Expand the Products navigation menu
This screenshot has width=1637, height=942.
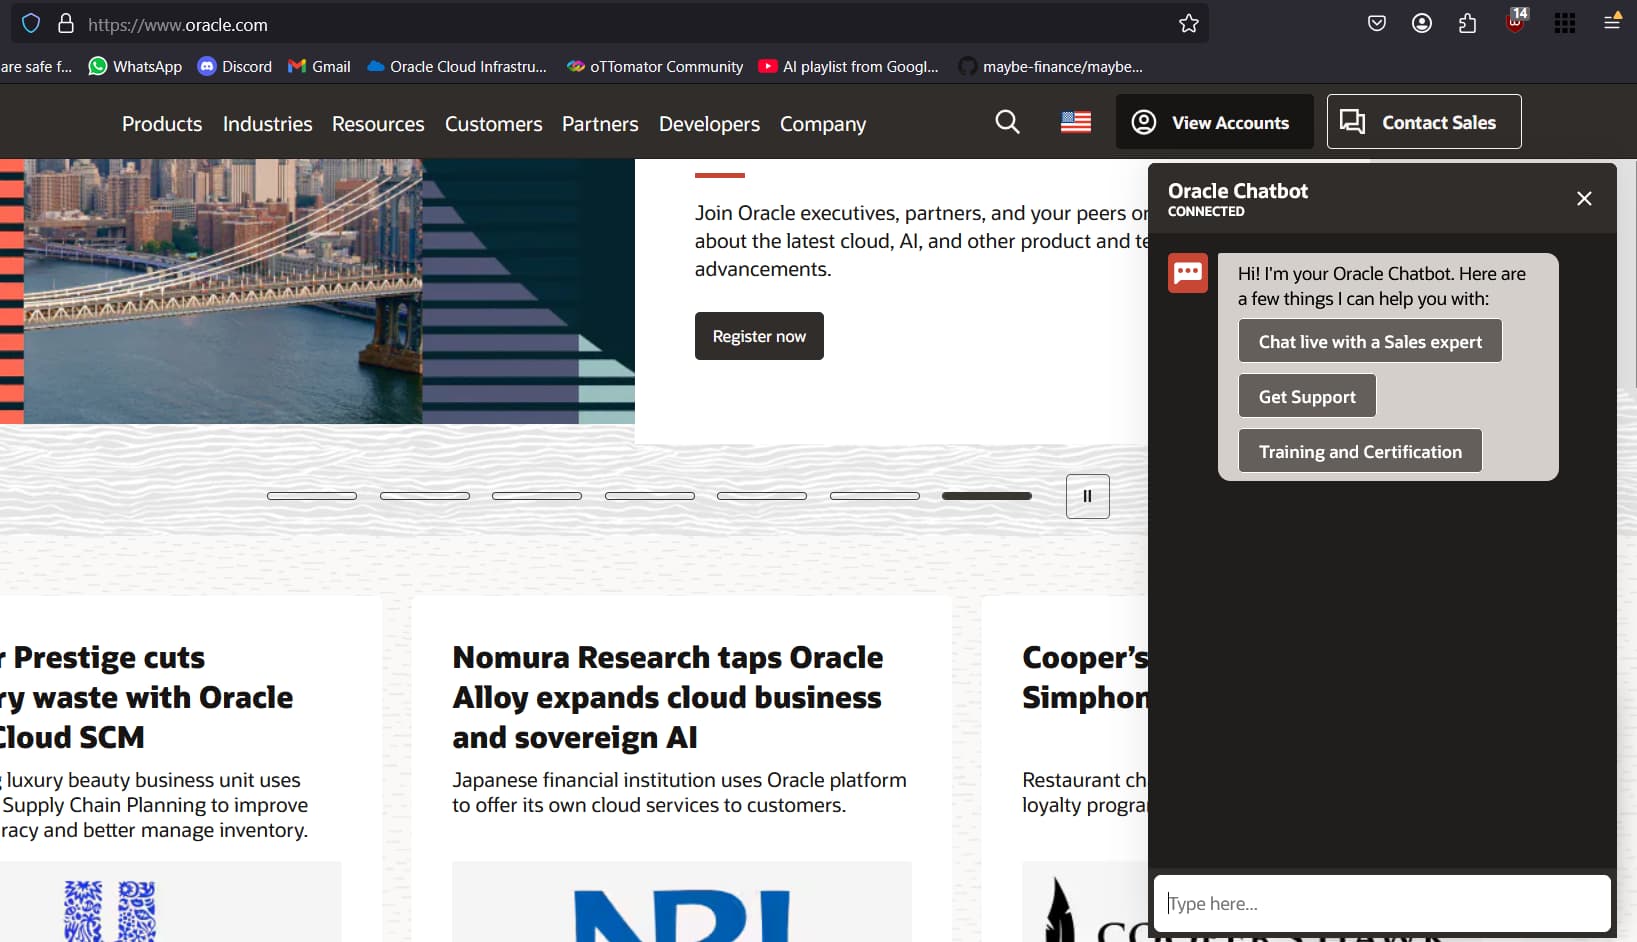[162, 124]
